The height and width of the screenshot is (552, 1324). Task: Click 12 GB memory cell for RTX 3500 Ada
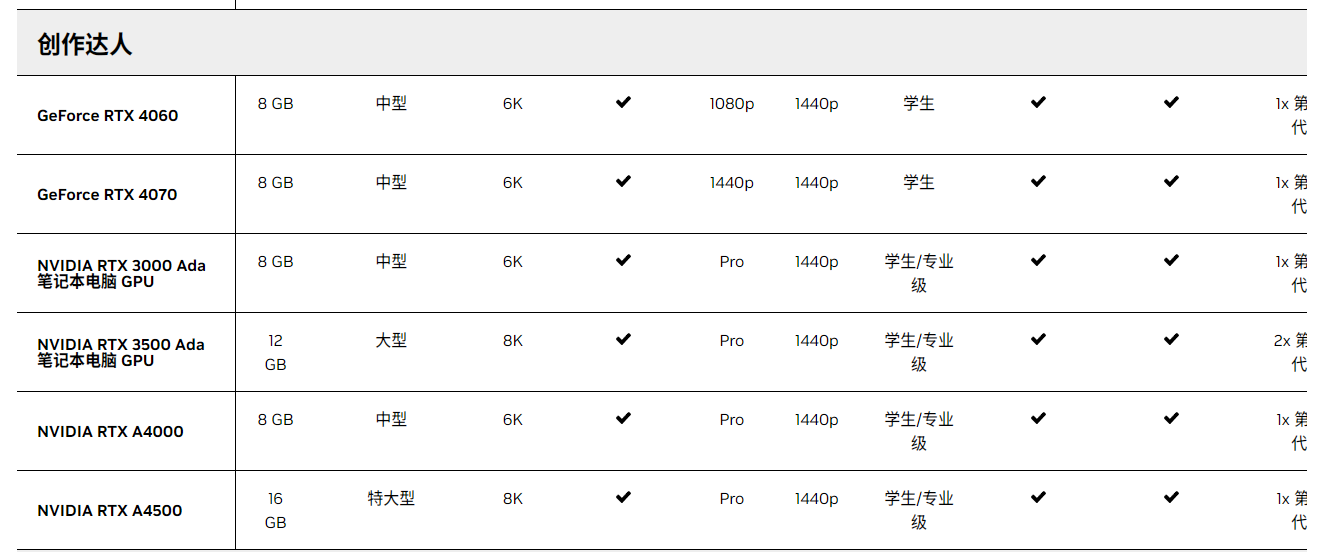click(275, 352)
